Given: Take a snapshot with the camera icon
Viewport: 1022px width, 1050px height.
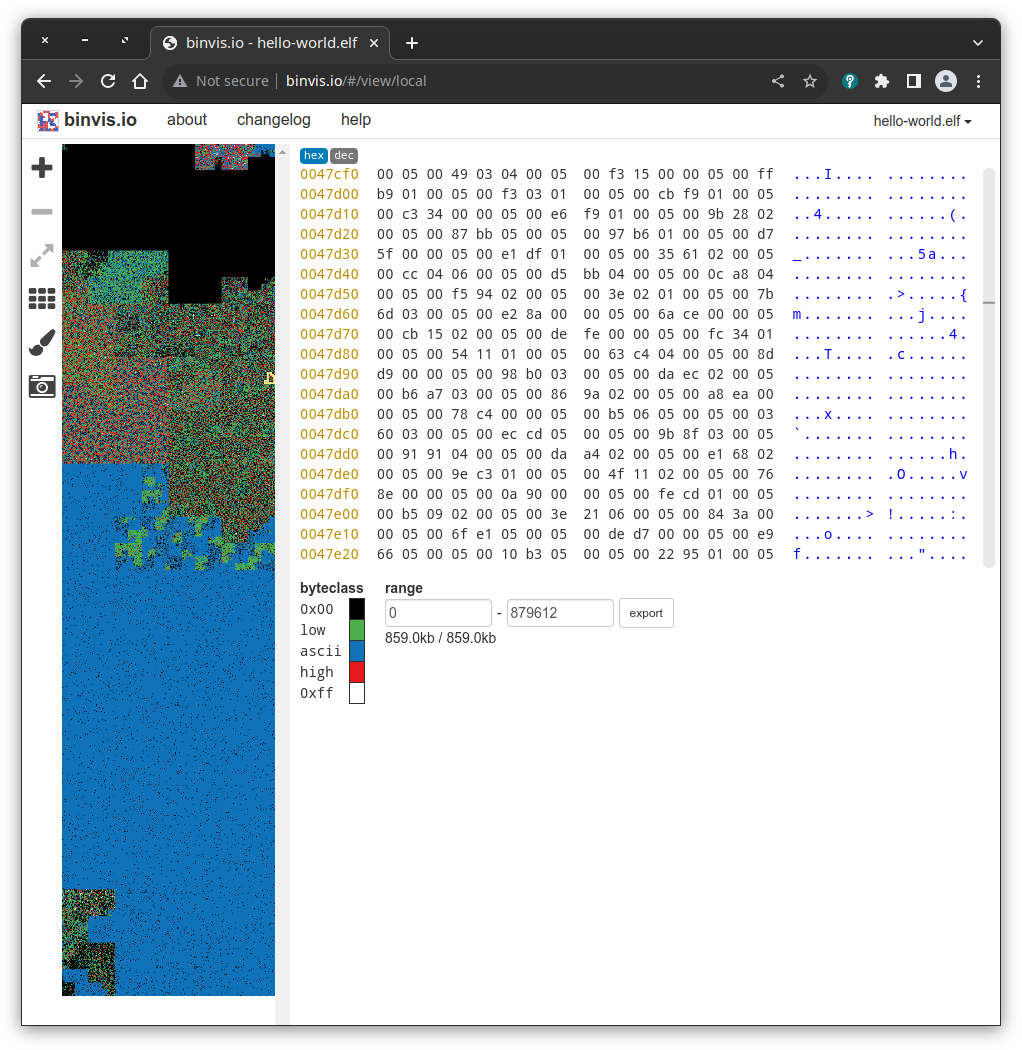Looking at the screenshot, I should (41, 386).
